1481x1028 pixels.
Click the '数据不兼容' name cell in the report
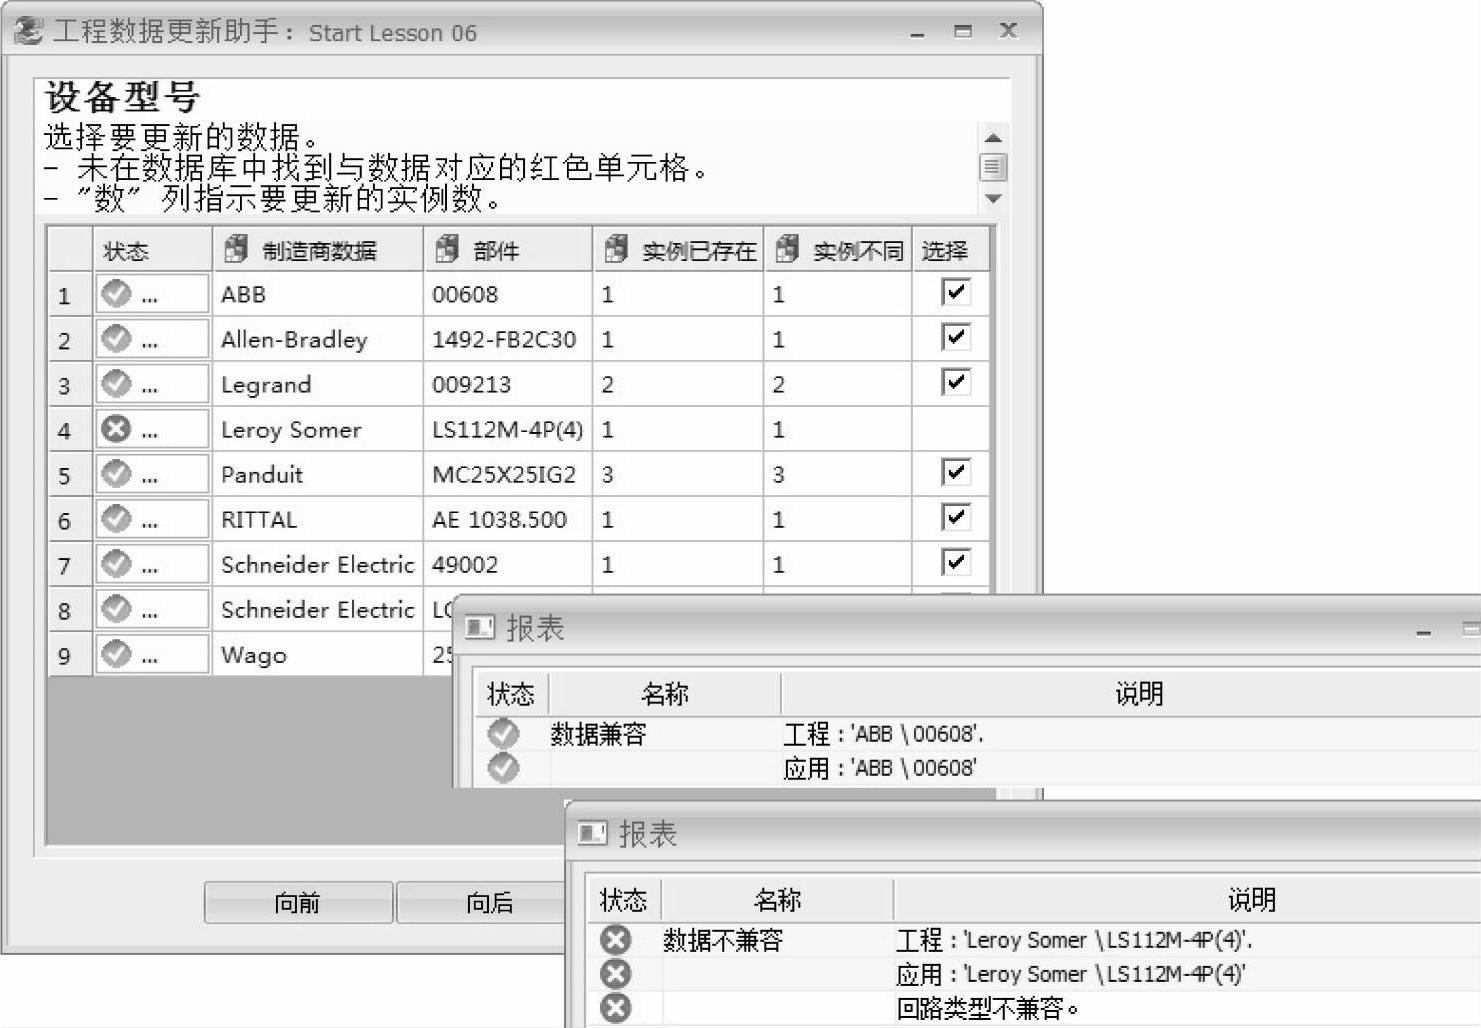723,940
